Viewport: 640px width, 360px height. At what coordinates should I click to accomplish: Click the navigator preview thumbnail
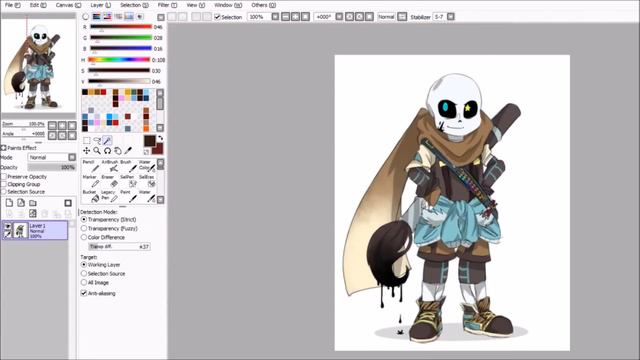click(x=38, y=66)
